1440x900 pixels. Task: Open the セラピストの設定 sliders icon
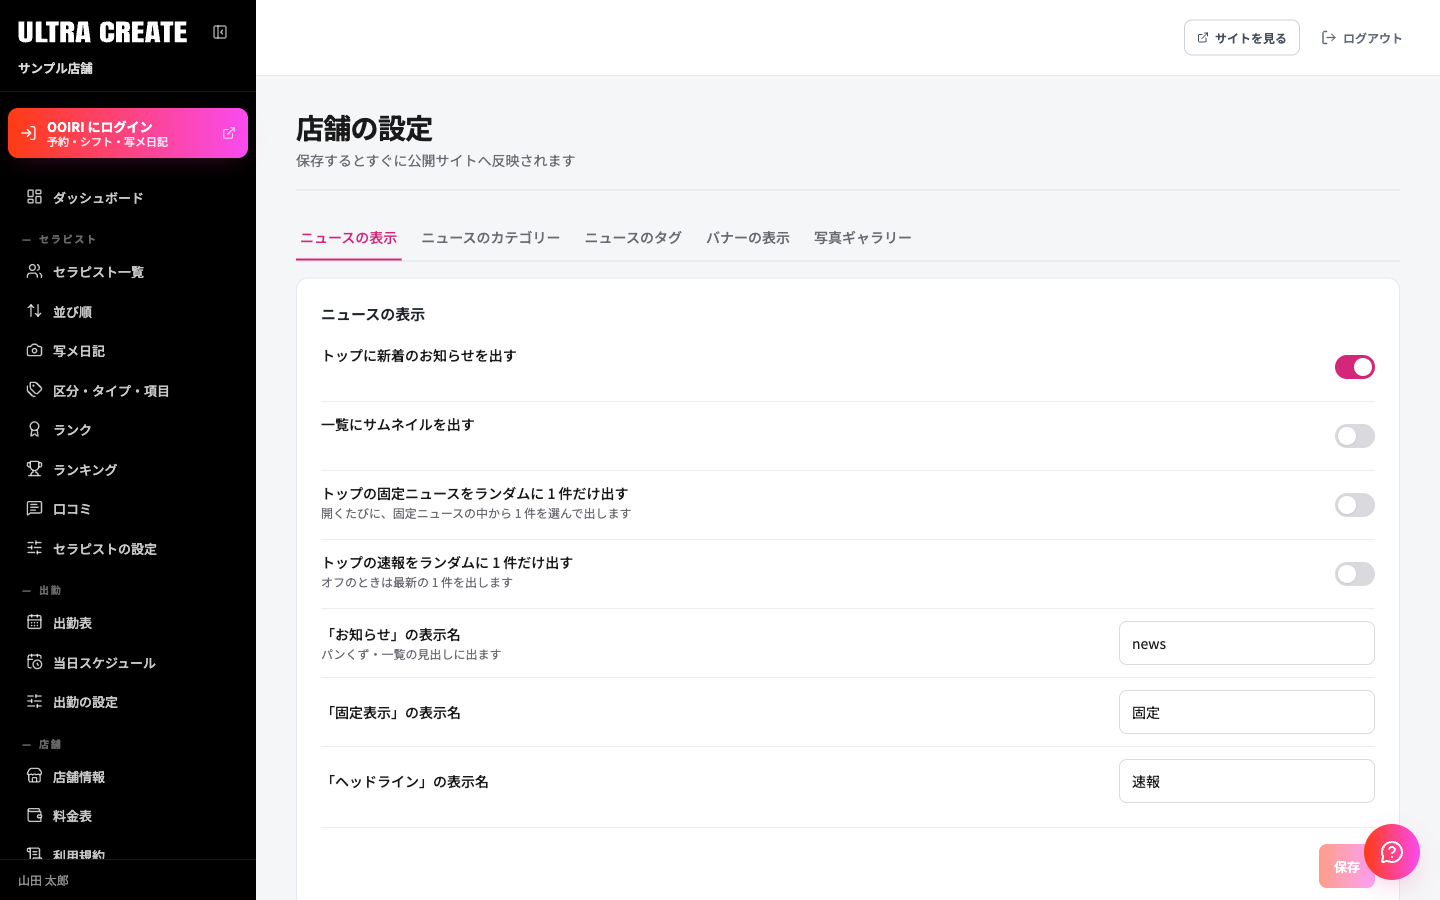(34, 548)
